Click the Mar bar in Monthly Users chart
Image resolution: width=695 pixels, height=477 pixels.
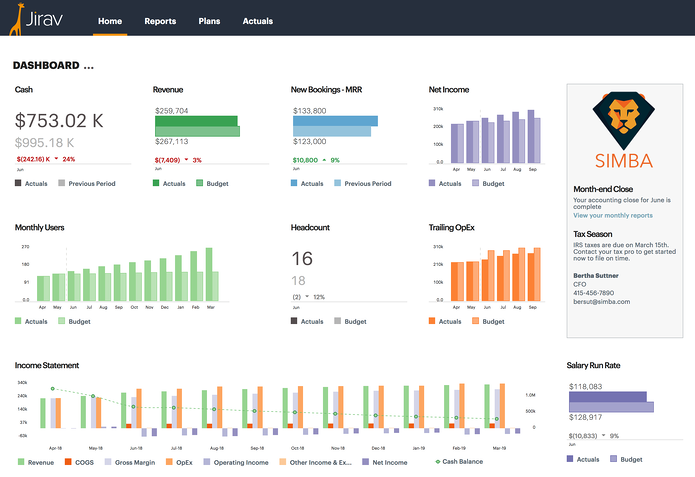(209, 274)
